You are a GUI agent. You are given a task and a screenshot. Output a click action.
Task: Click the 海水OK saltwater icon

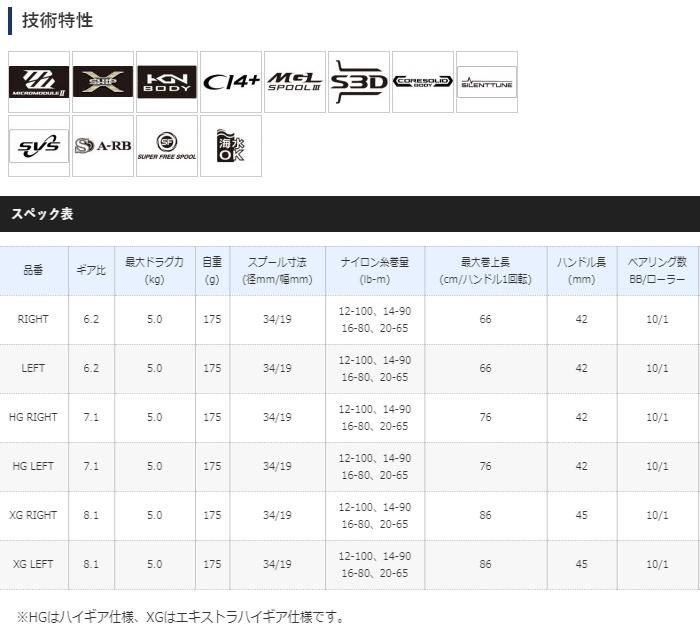click(x=231, y=146)
